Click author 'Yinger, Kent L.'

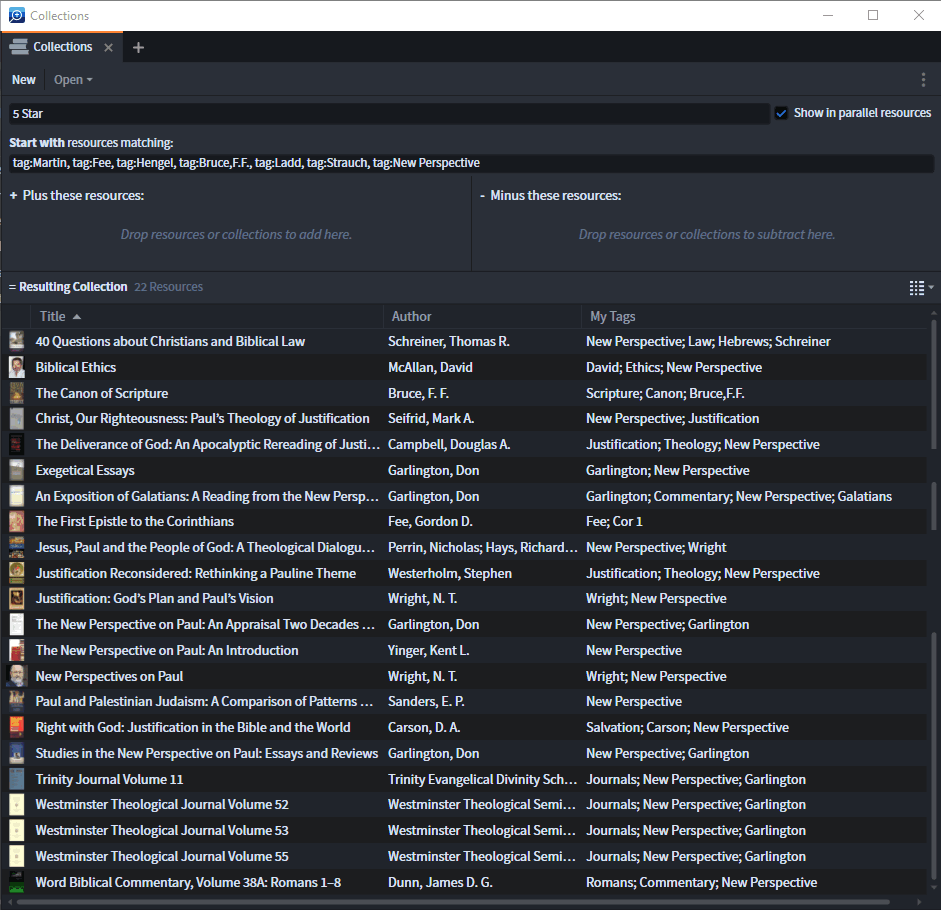click(x=428, y=650)
